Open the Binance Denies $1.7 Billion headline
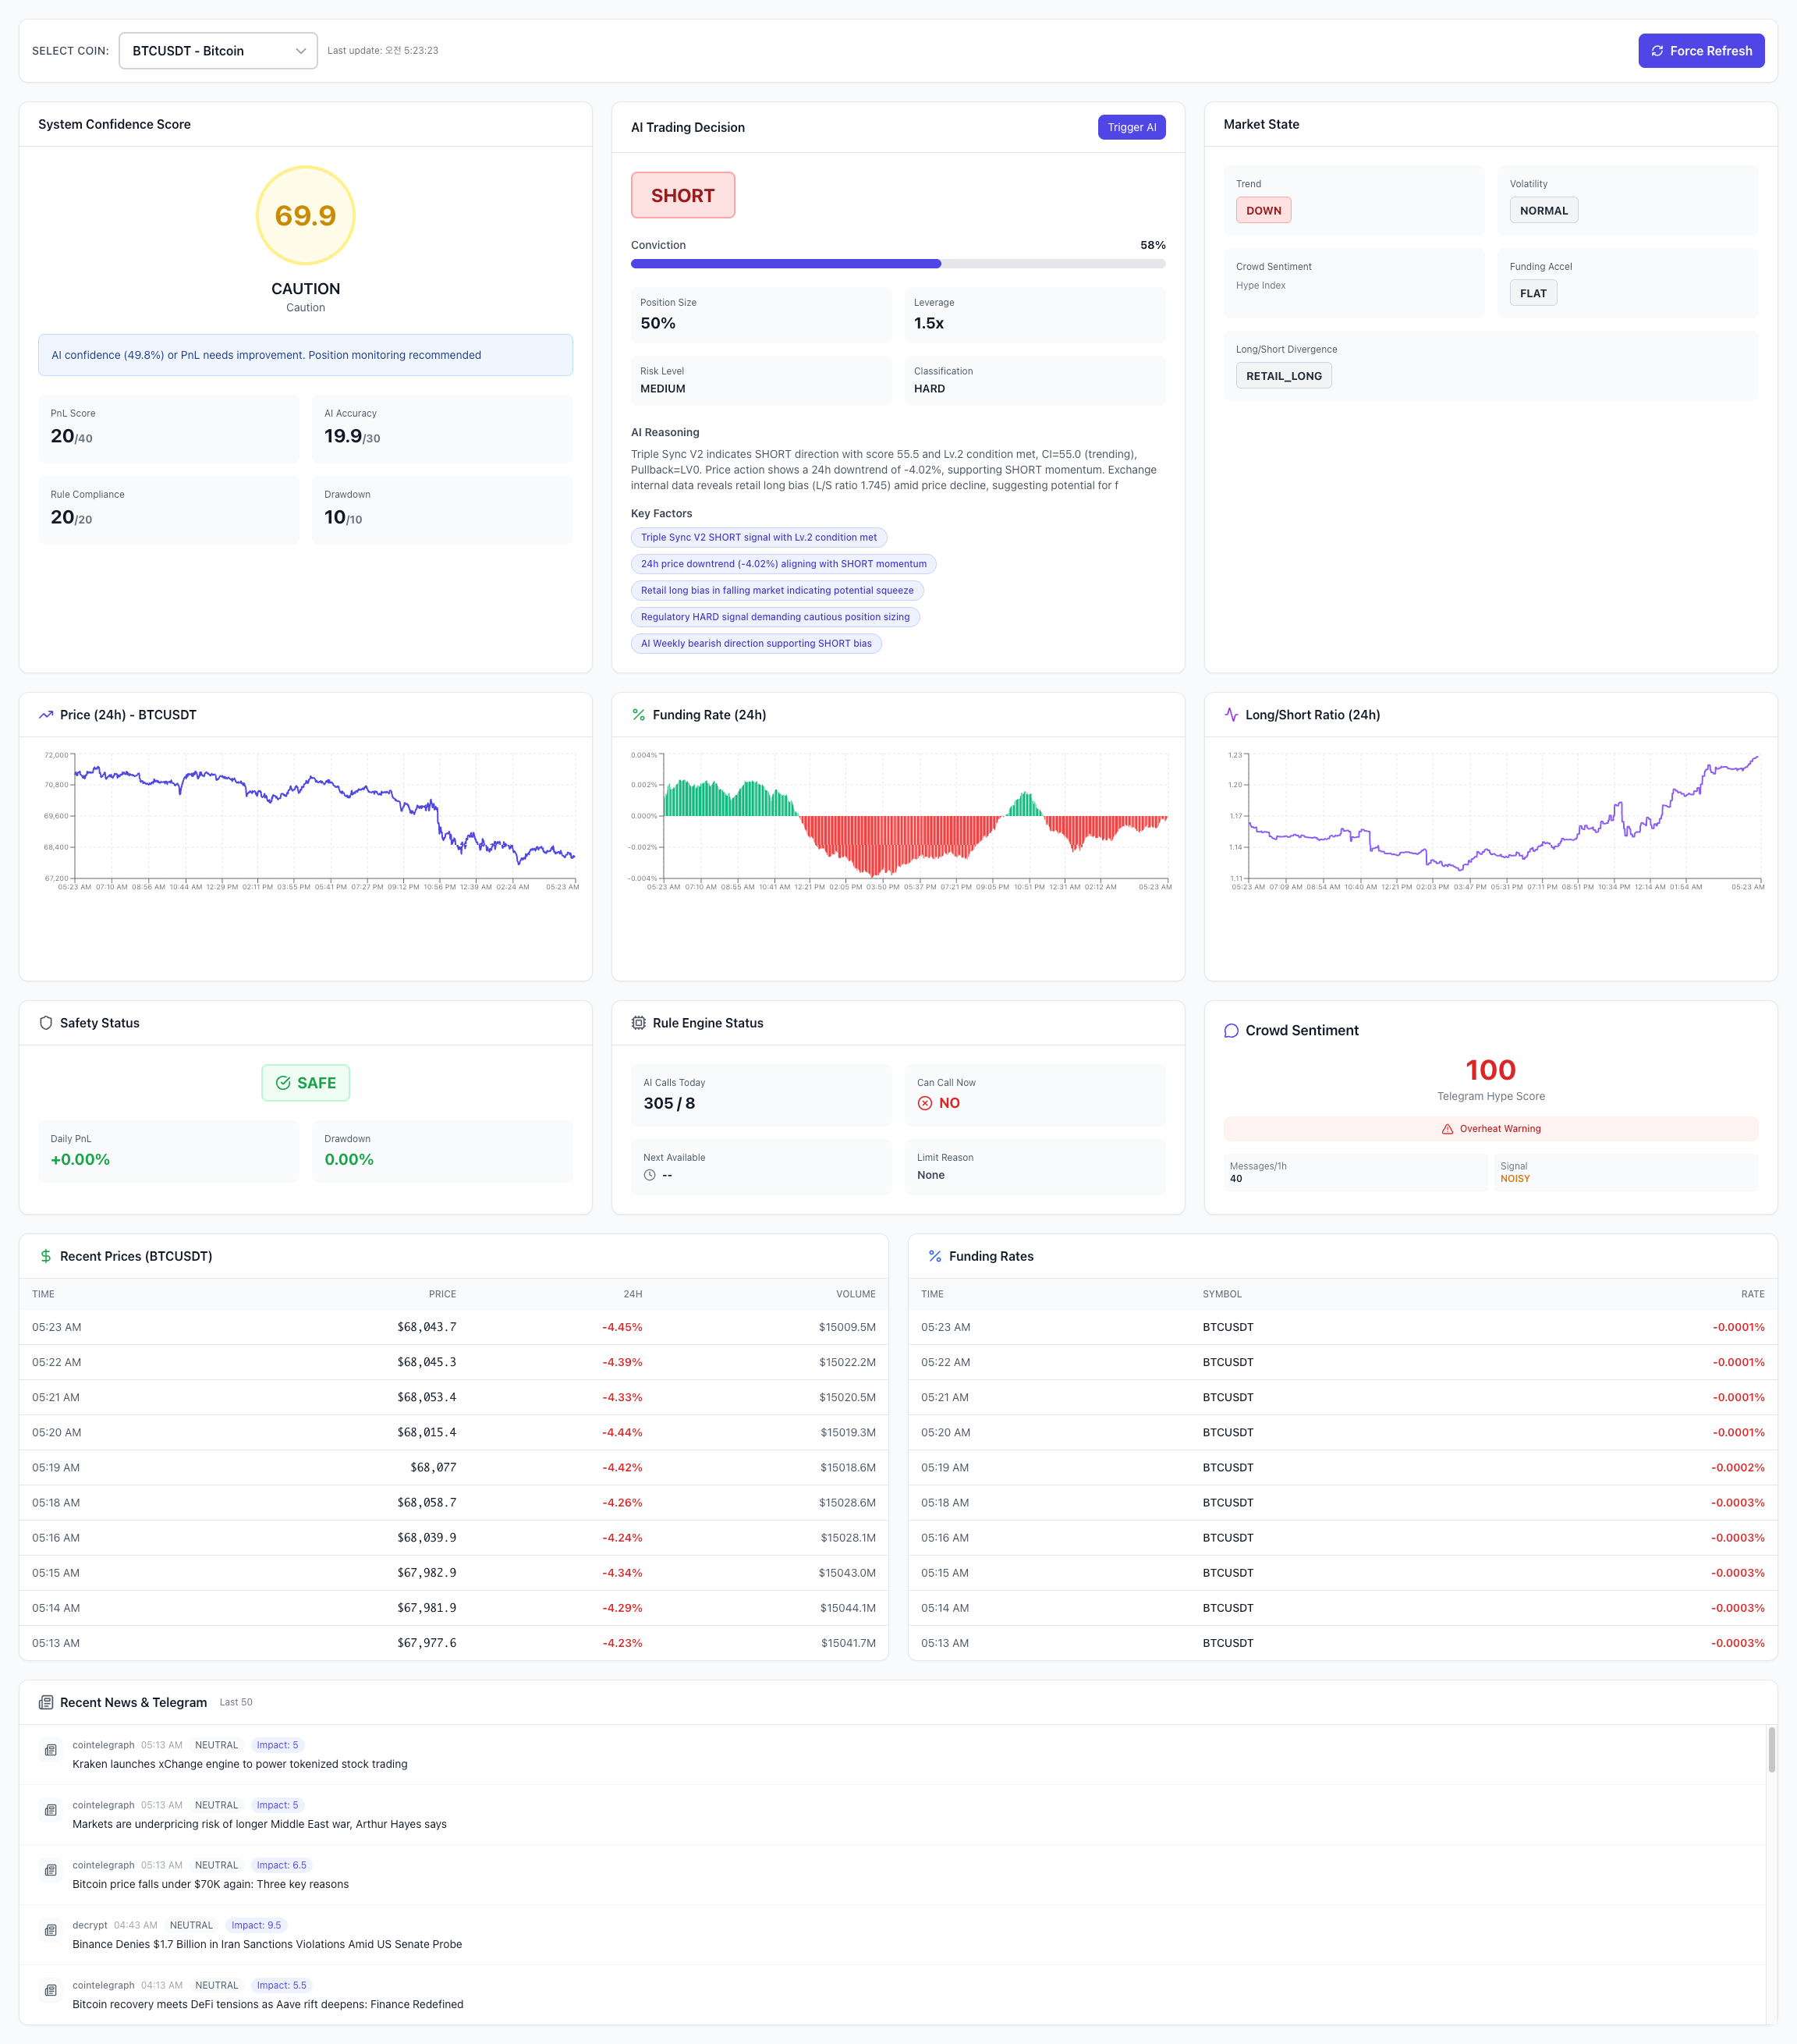Image resolution: width=1797 pixels, height=2044 pixels. point(267,1944)
